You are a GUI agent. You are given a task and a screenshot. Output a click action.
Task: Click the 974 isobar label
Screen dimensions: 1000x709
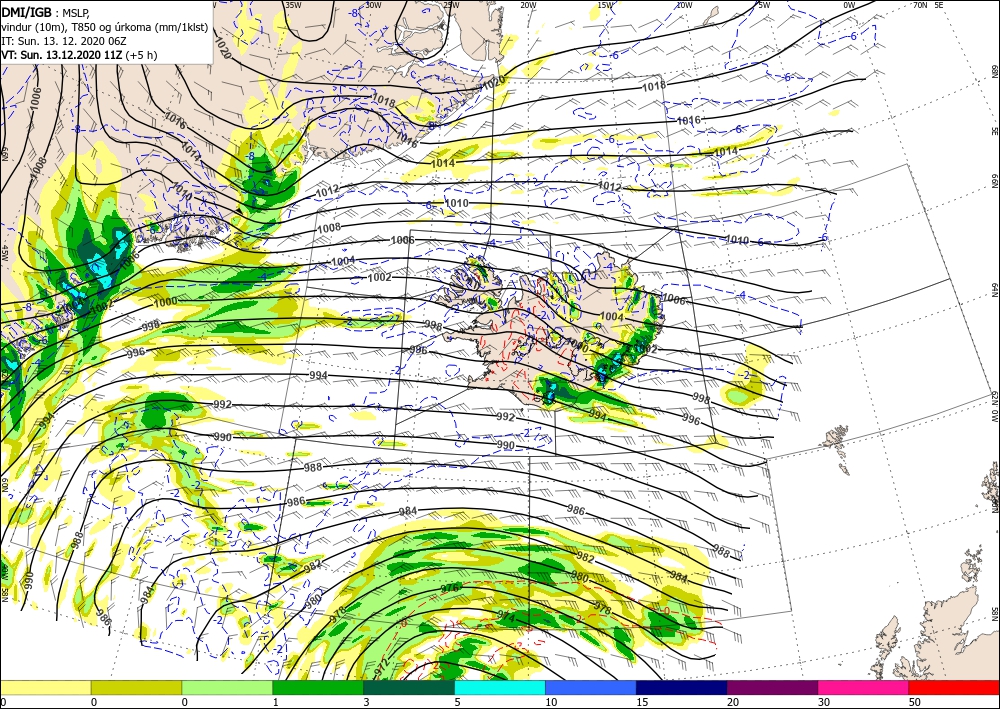tap(505, 617)
